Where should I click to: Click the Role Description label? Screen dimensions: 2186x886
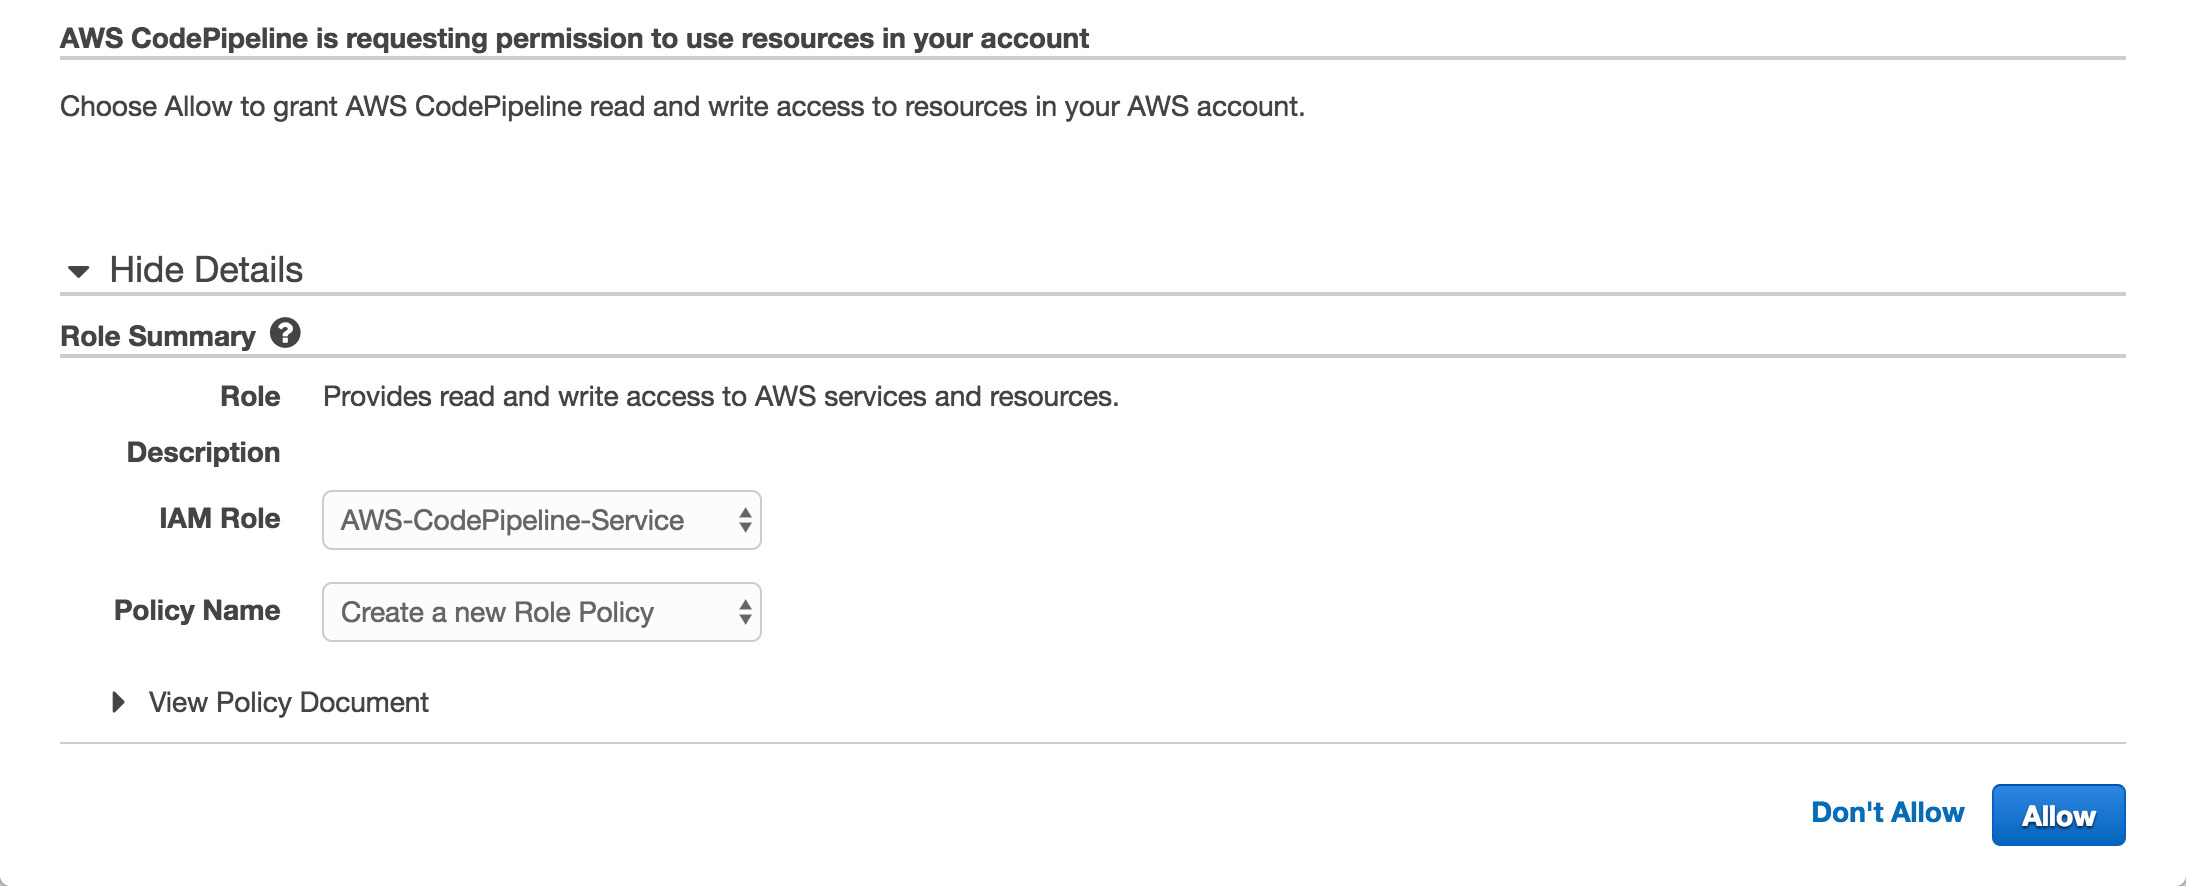203,452
